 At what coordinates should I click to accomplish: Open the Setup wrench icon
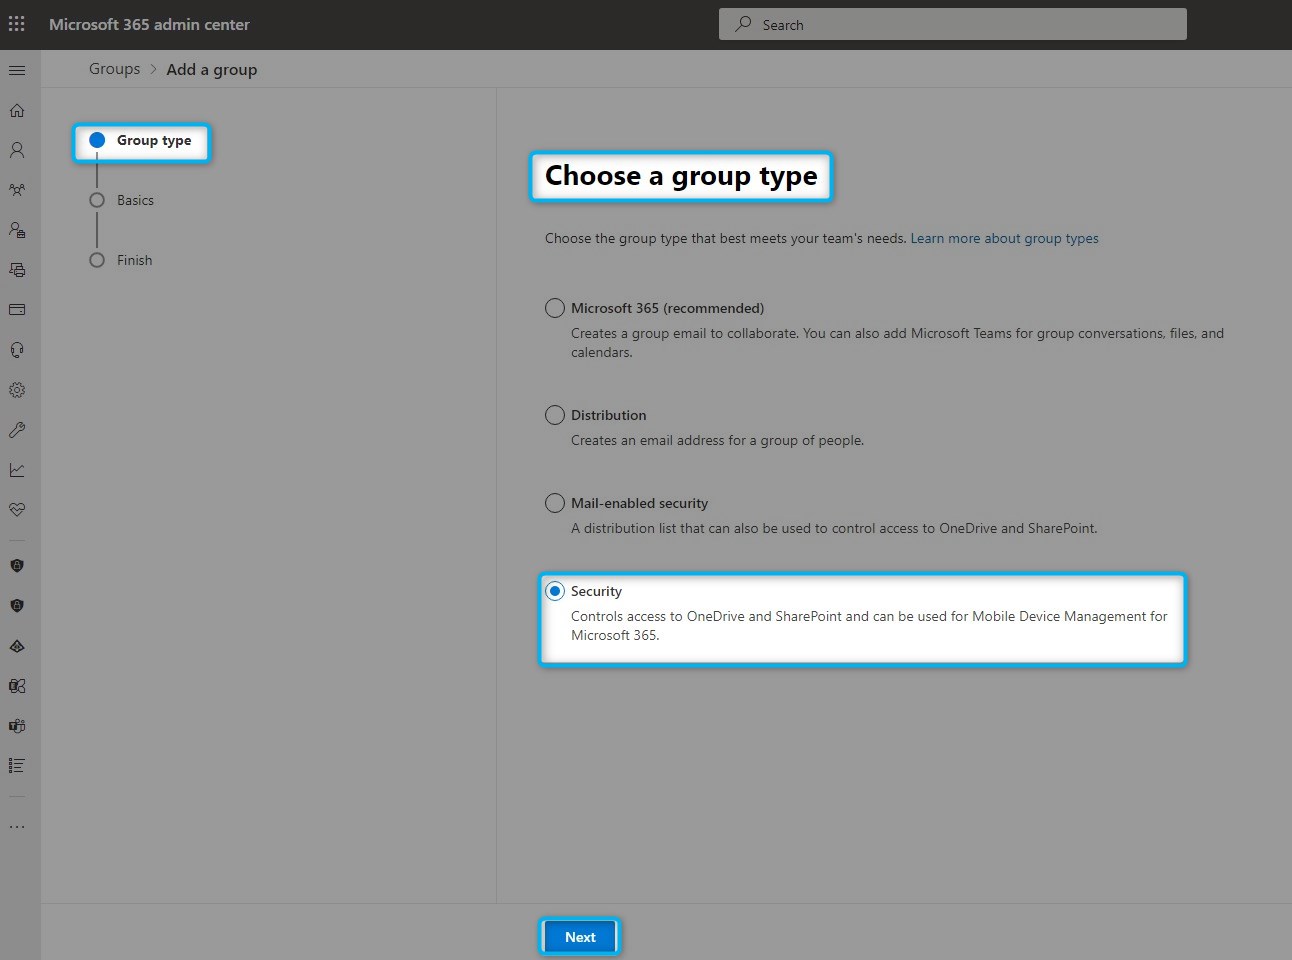click(17, 430)
